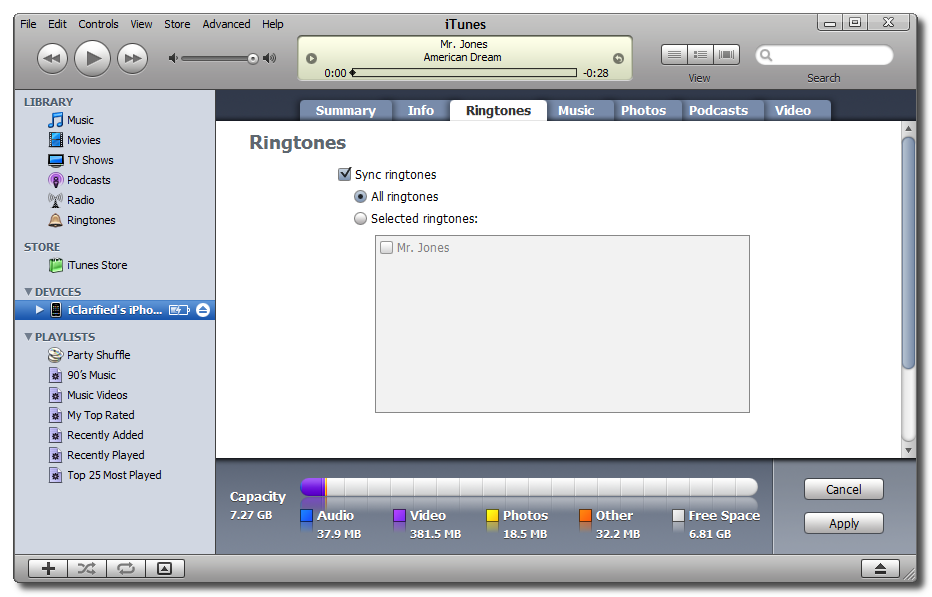
Task: Click the Play button
Action: pos(92,58)
